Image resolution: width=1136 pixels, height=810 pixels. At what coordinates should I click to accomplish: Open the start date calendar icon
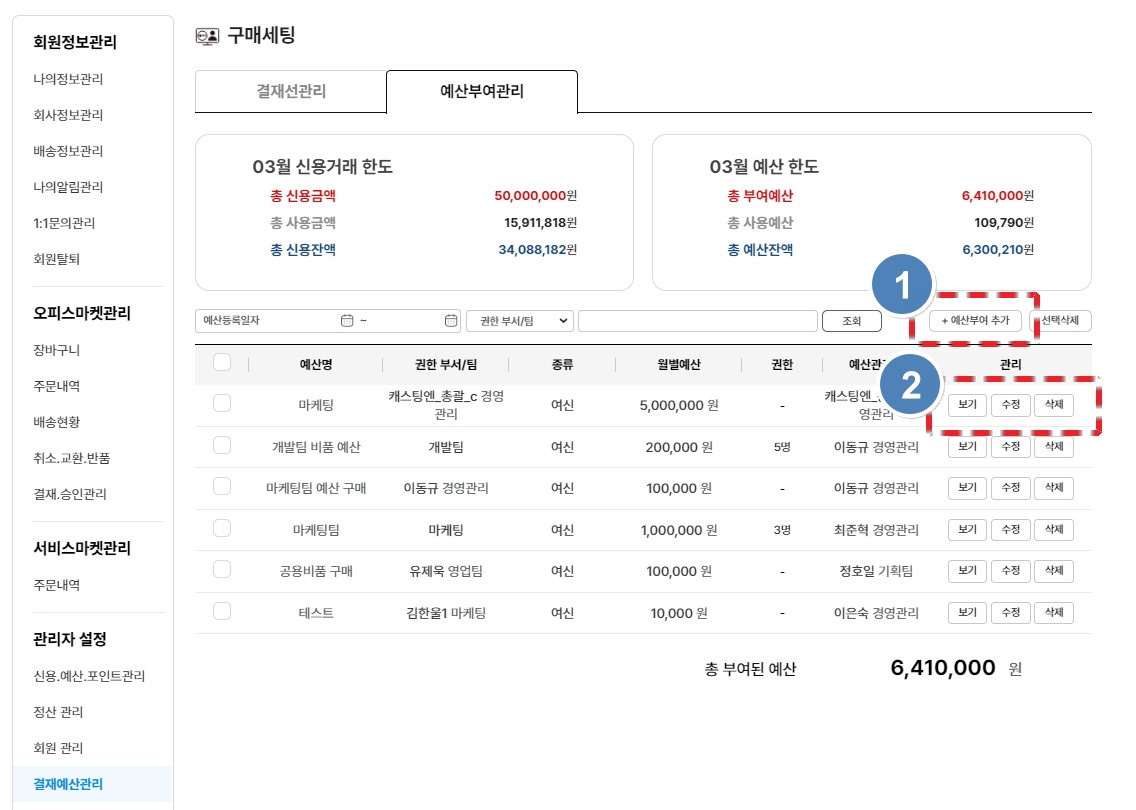coord(347,321)
